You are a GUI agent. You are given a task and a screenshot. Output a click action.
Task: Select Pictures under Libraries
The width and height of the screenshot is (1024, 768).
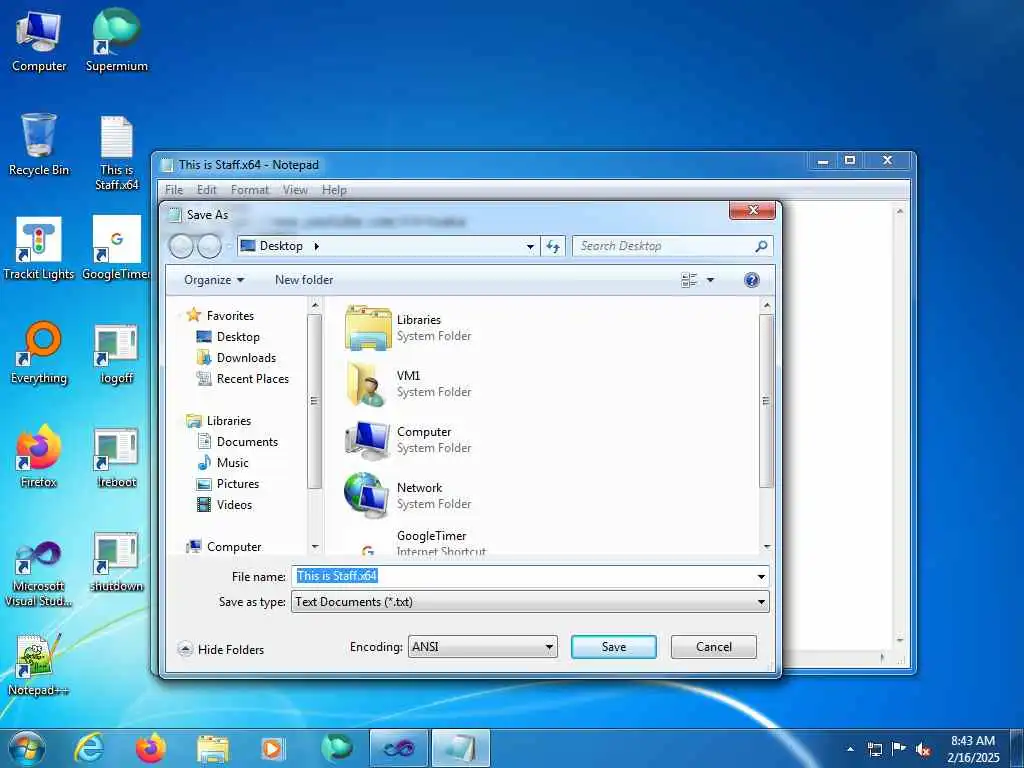(227, 483)
